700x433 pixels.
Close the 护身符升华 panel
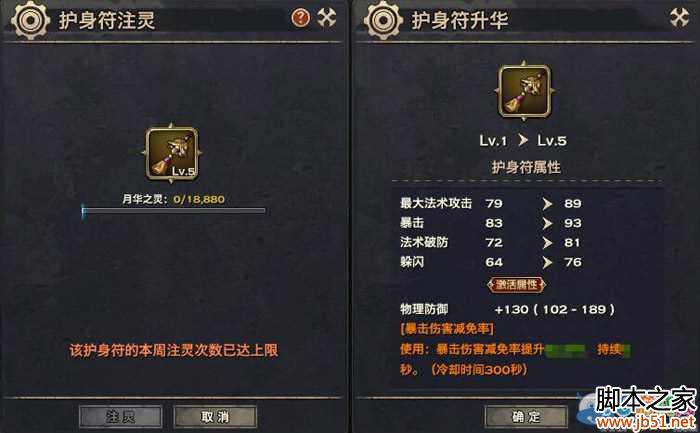tap(679, 18)
